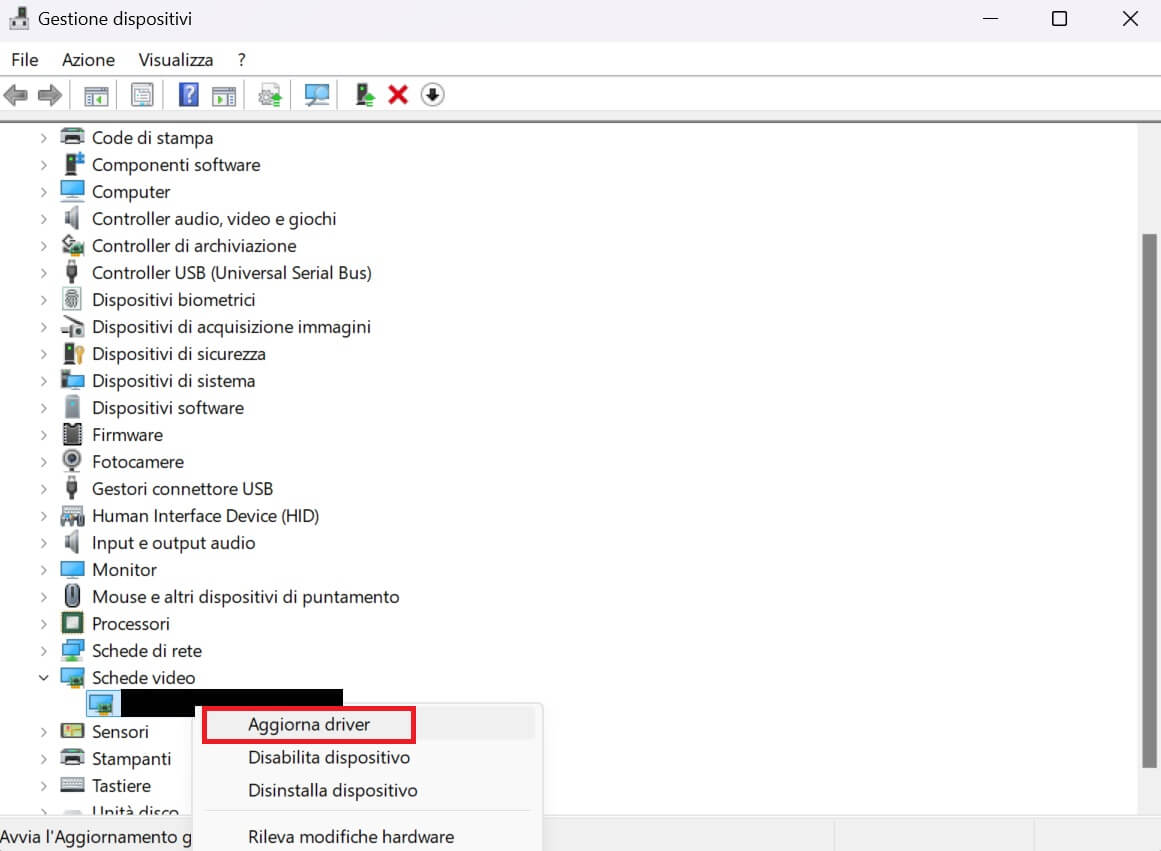Close the Gestione dispositivi window
1161x851 pixels.
click(1130, 19)
